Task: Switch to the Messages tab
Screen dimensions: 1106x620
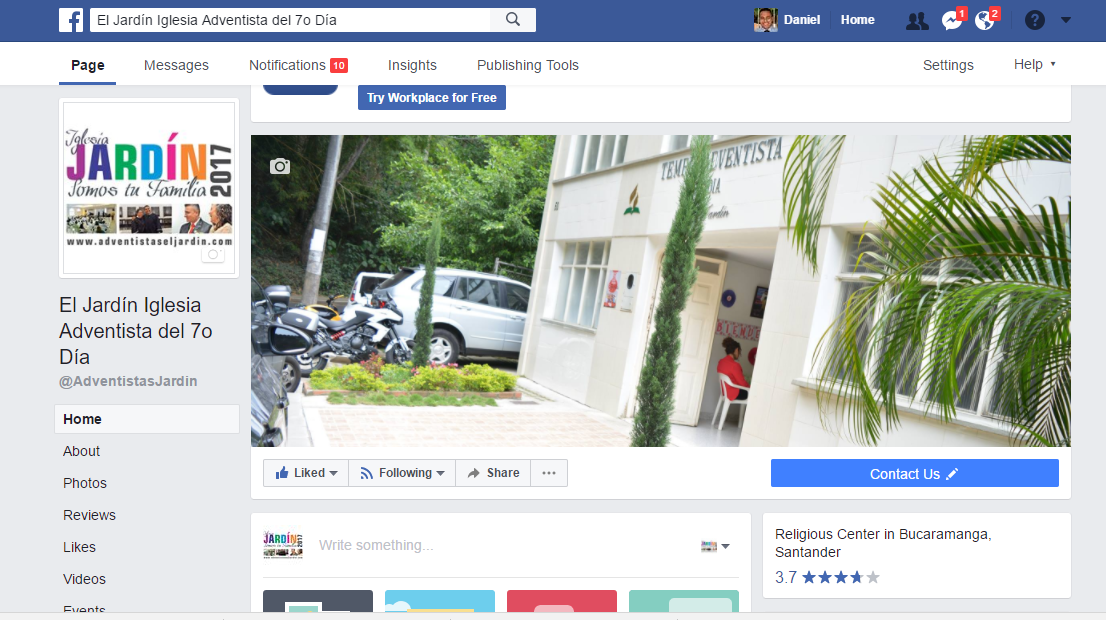Action: pyautogui.click(x=176, y=65)
